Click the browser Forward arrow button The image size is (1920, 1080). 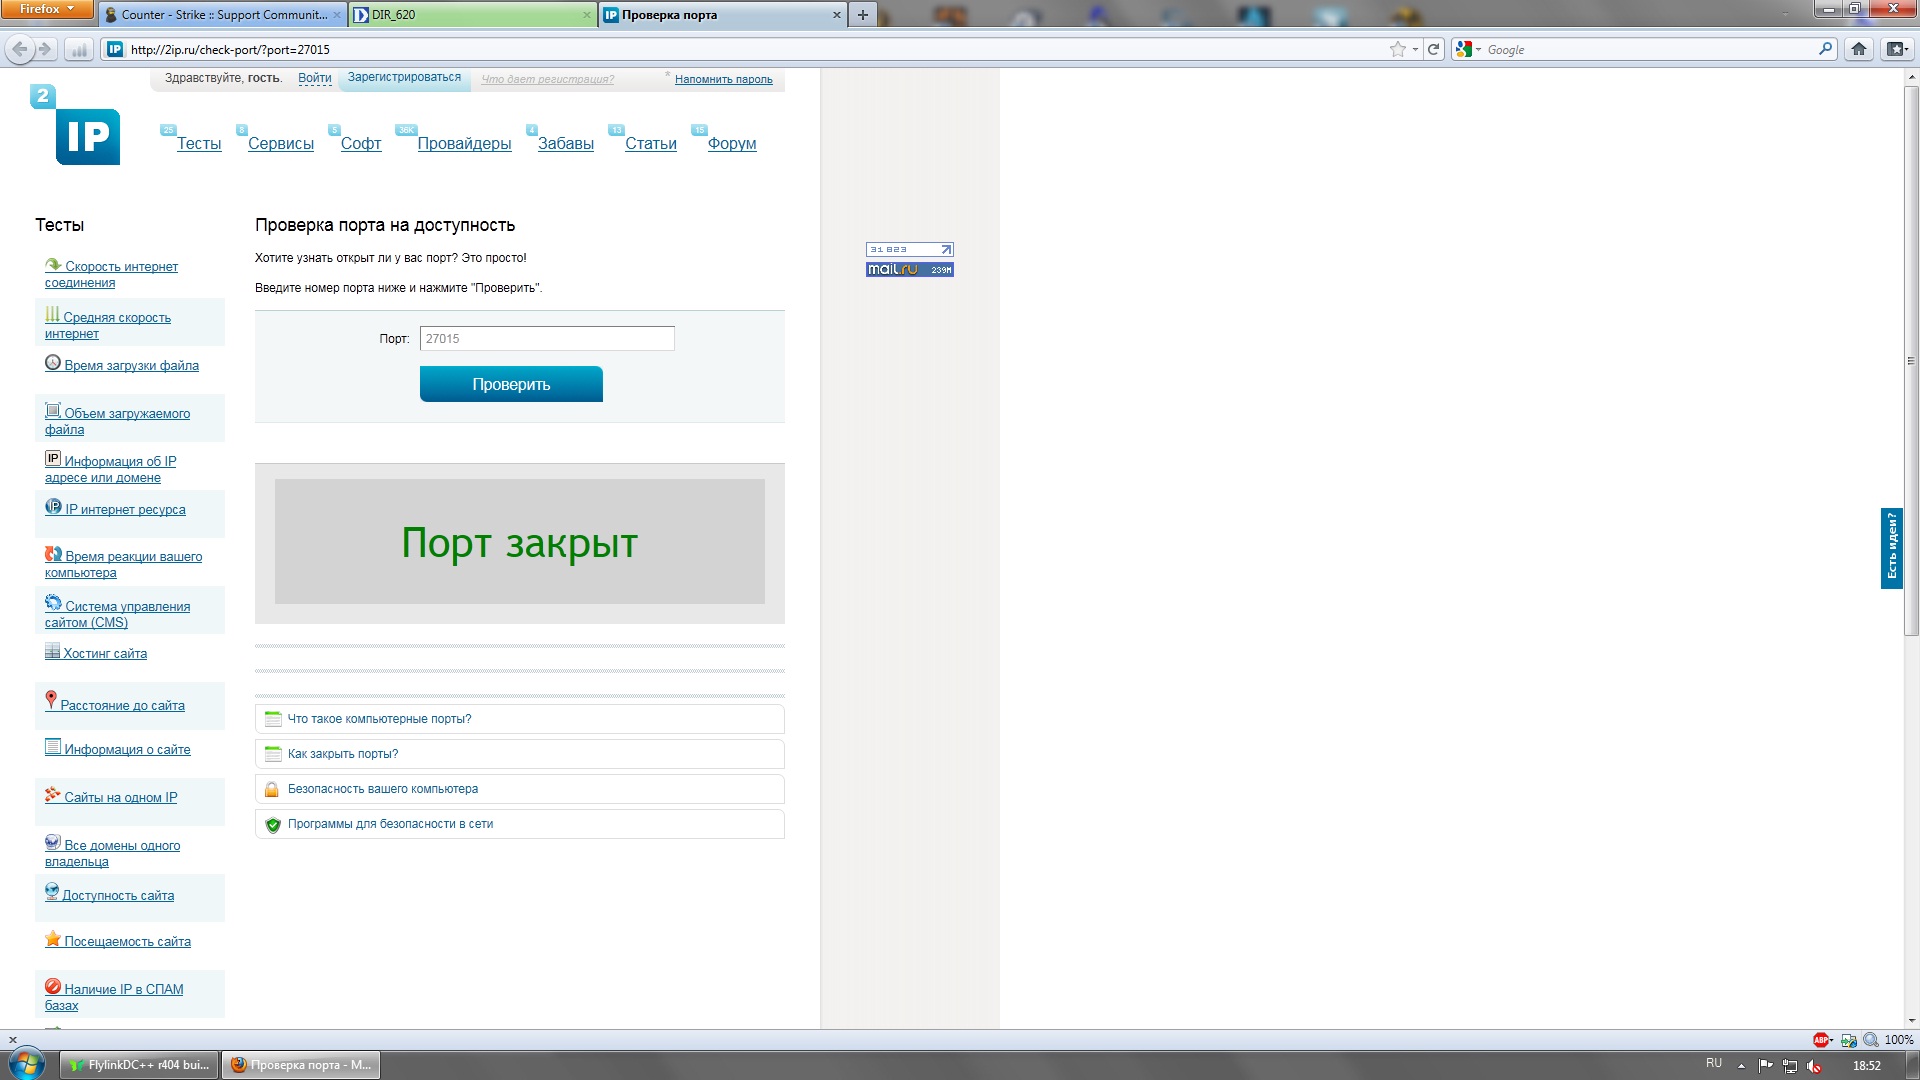[44, 49]
